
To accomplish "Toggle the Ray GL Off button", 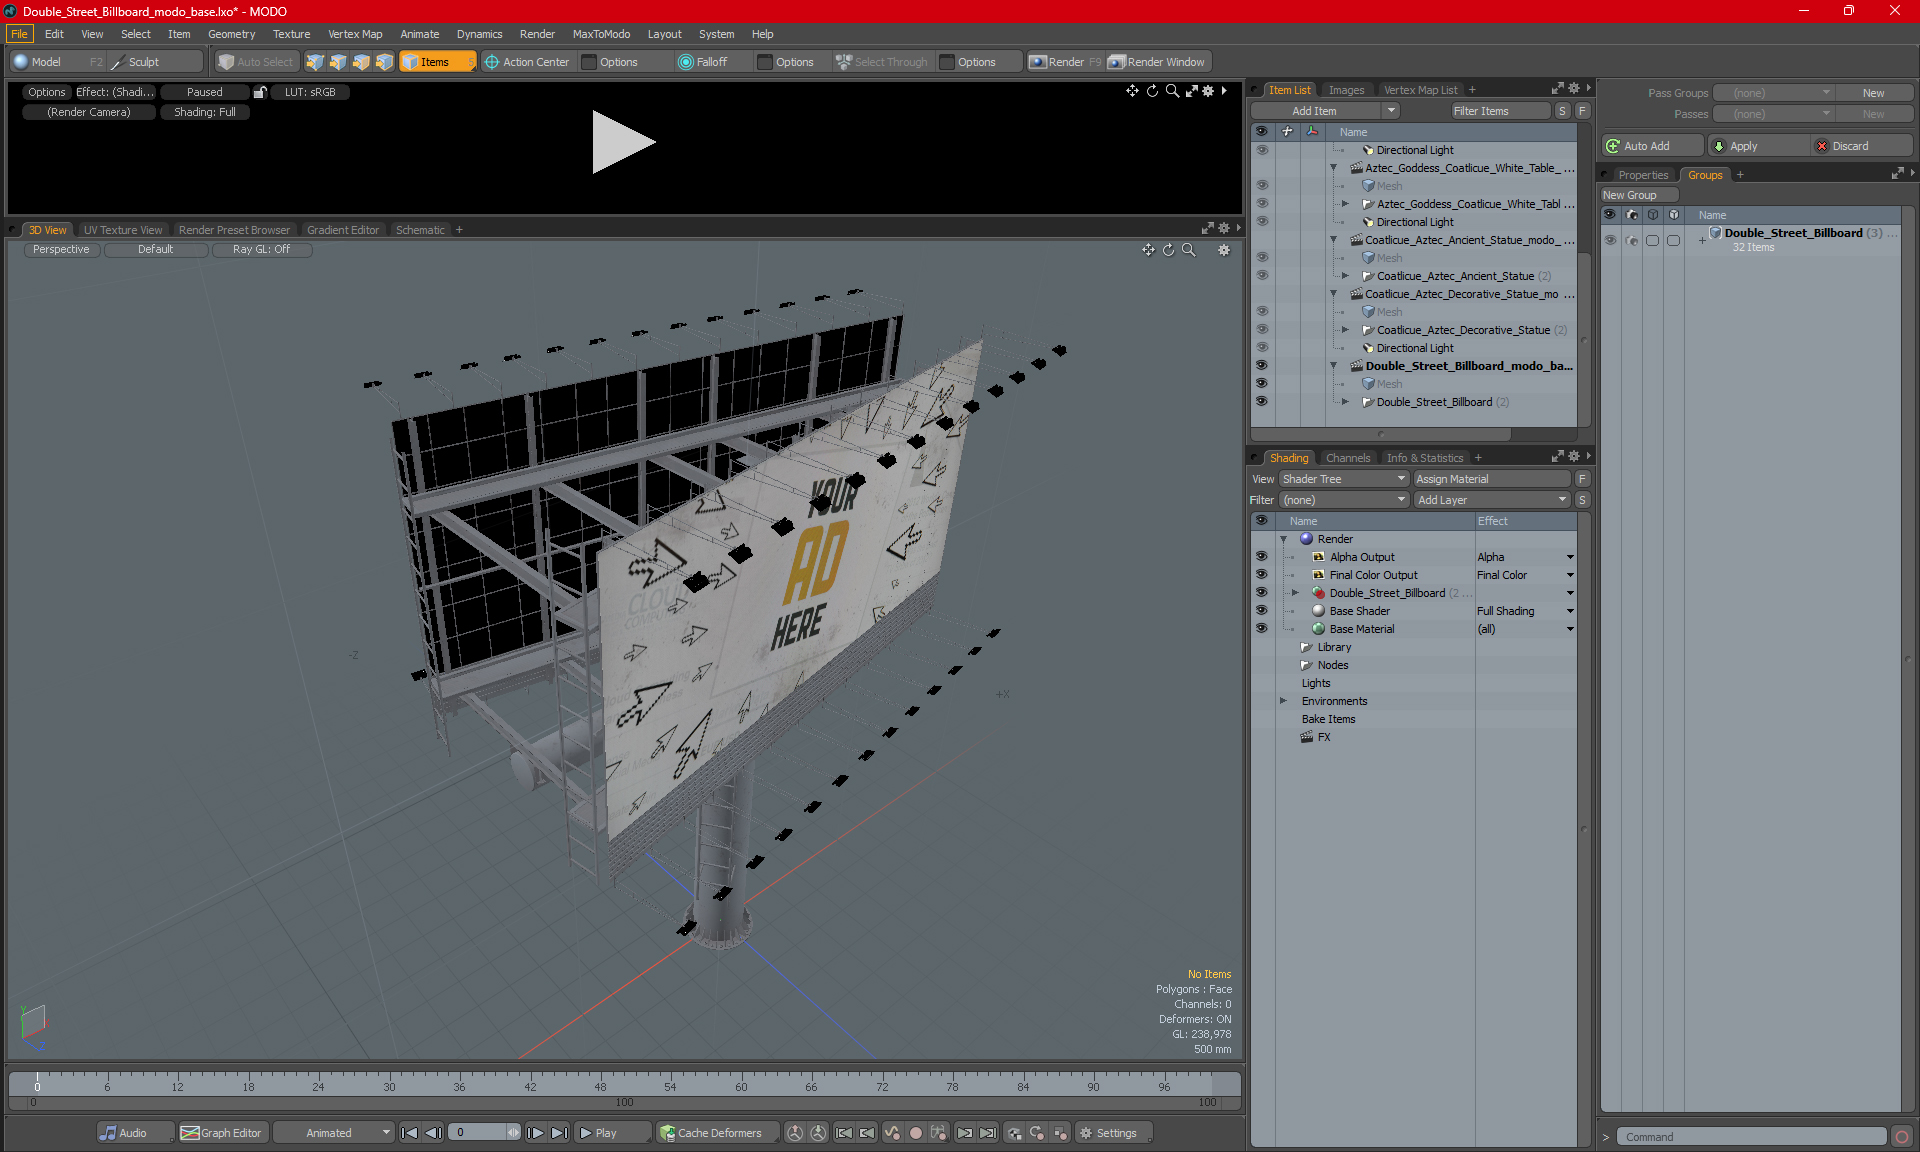I will (262, 248).
